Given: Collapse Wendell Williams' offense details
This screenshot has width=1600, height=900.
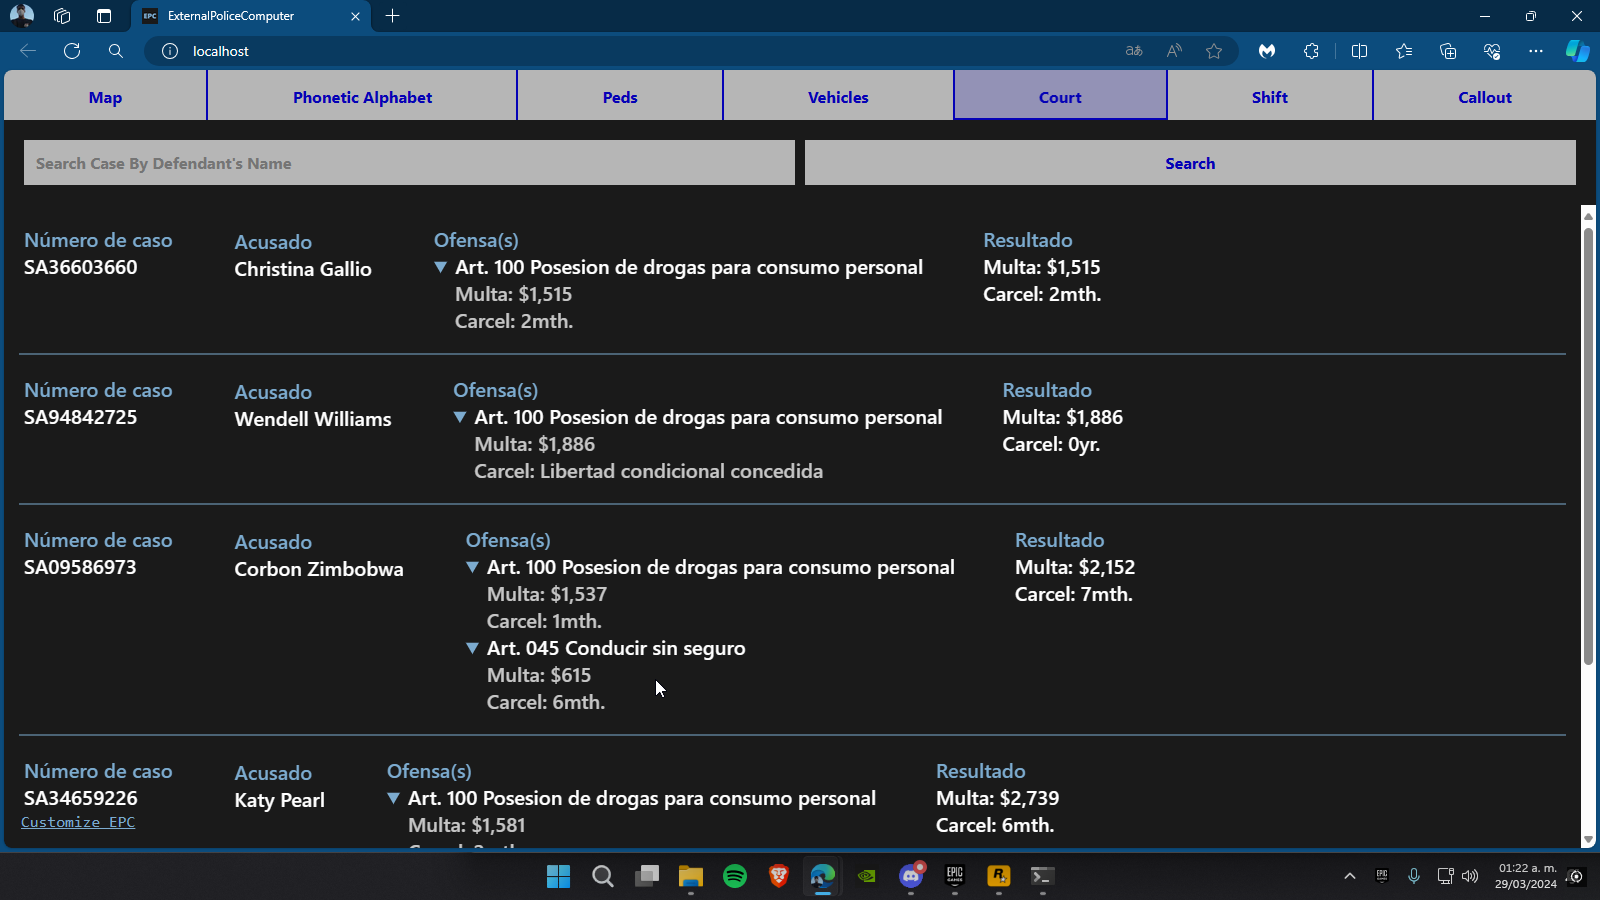Looking at the screenshot, I should click(x=460, y=417).
